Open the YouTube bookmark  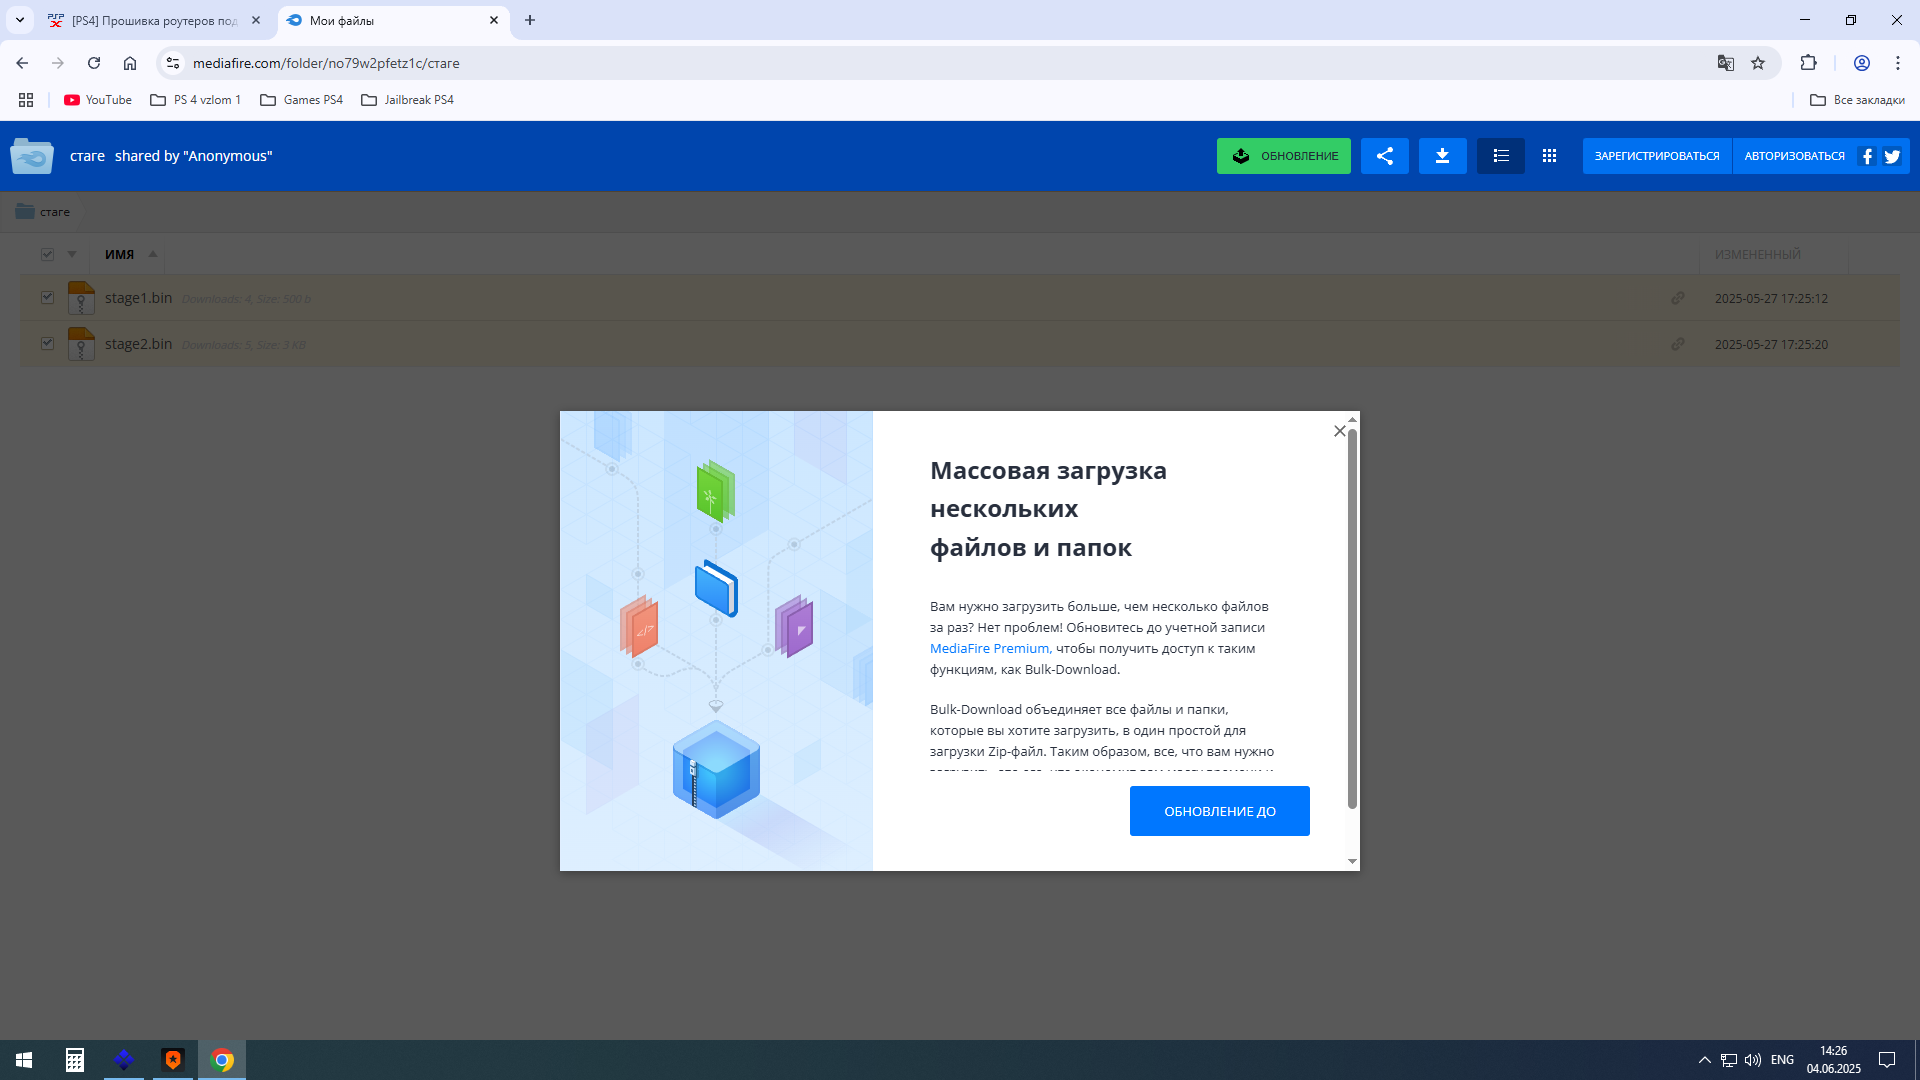coord(98,100)
